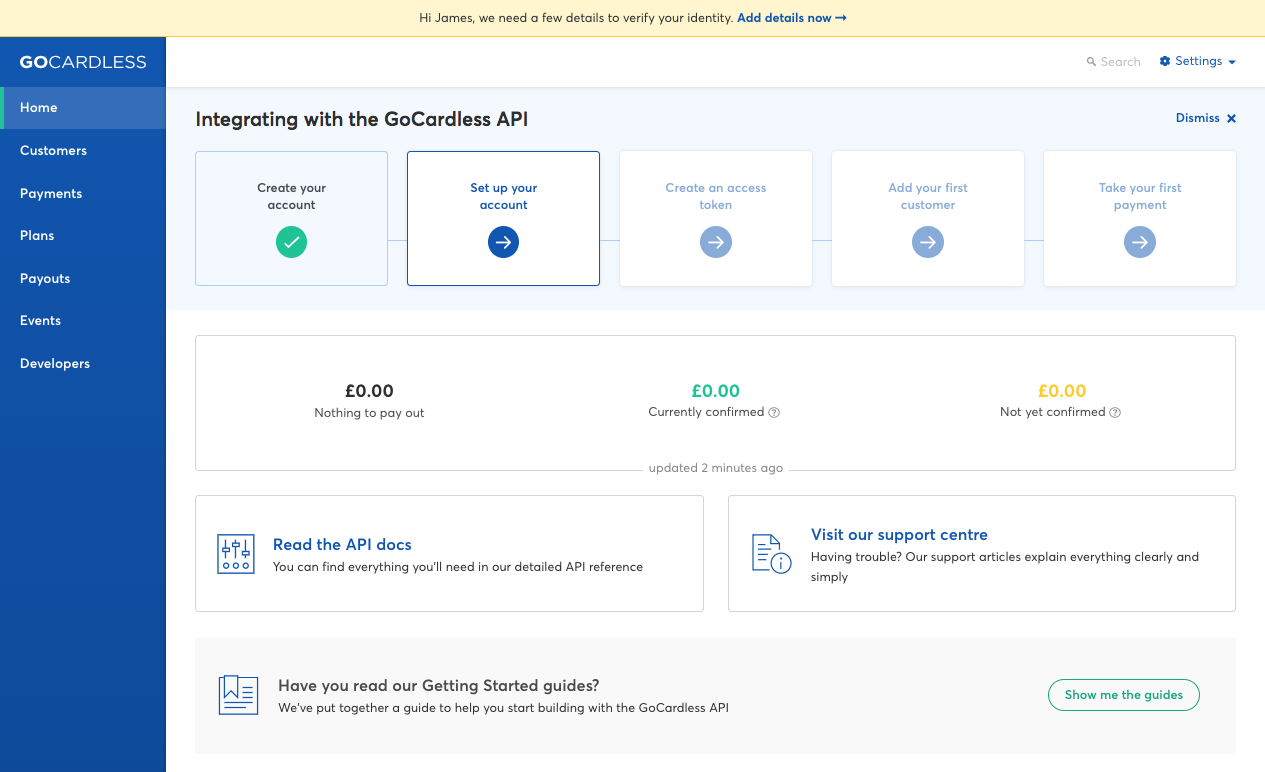Click the green checkmark on Create your account
Screen dimensions: 1265x772
tap(291, 242)
